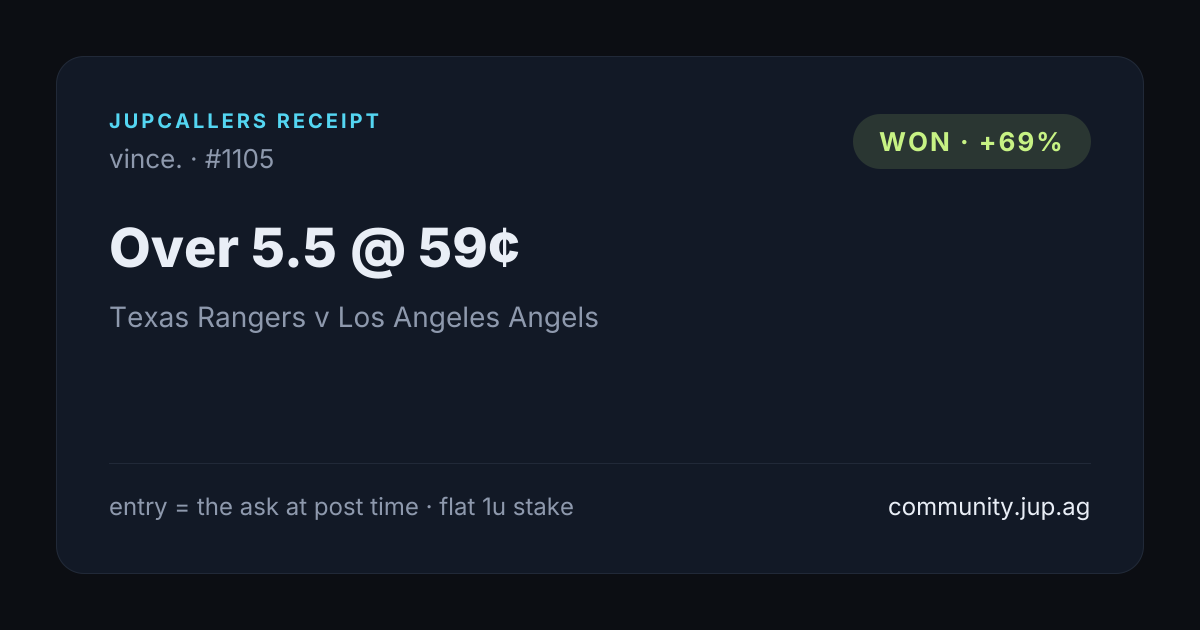Click the username vince.
The width and height of the screenshot is (1200, 630).
pyautogui.click(x=145, y=159)
